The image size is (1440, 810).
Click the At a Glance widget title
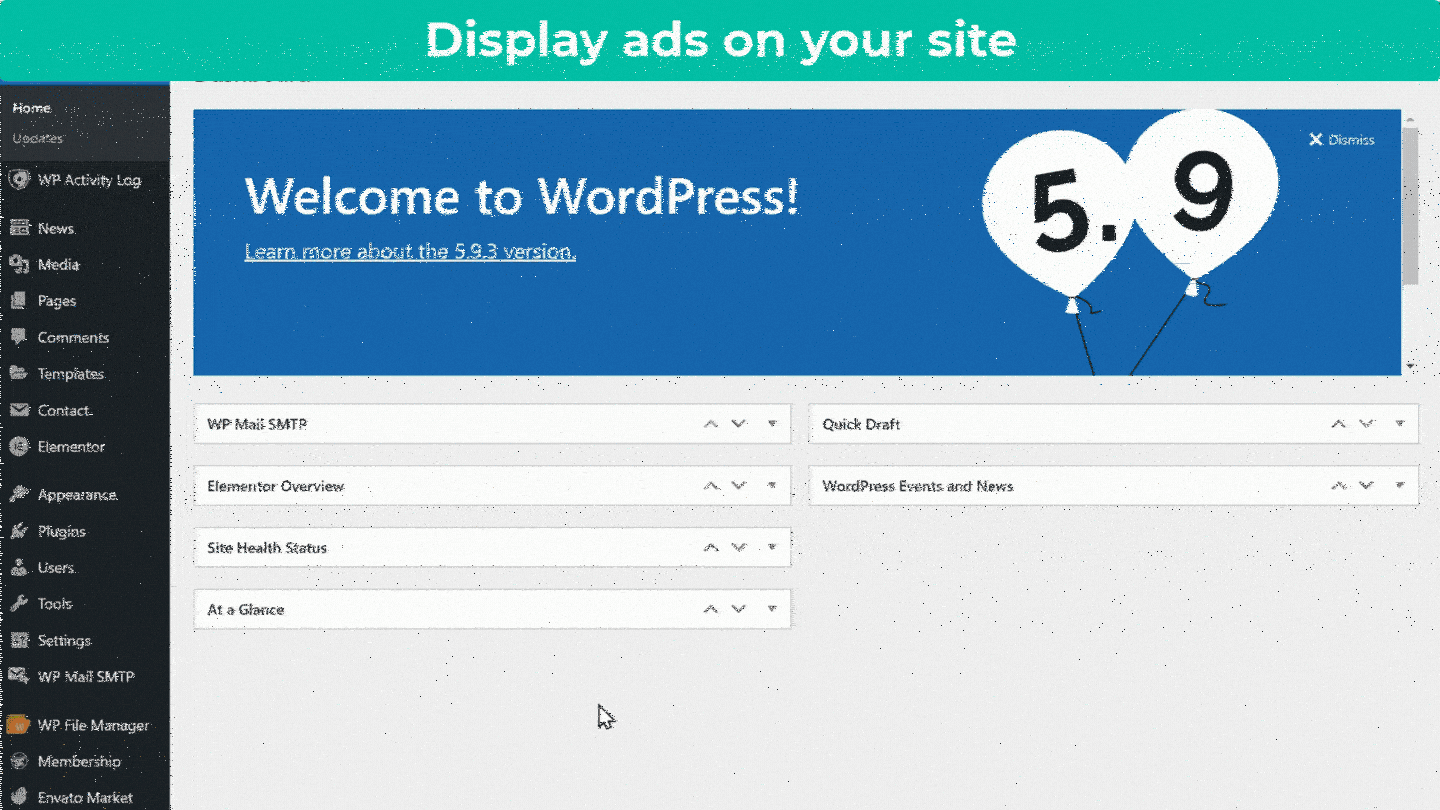tap(246, 609)
